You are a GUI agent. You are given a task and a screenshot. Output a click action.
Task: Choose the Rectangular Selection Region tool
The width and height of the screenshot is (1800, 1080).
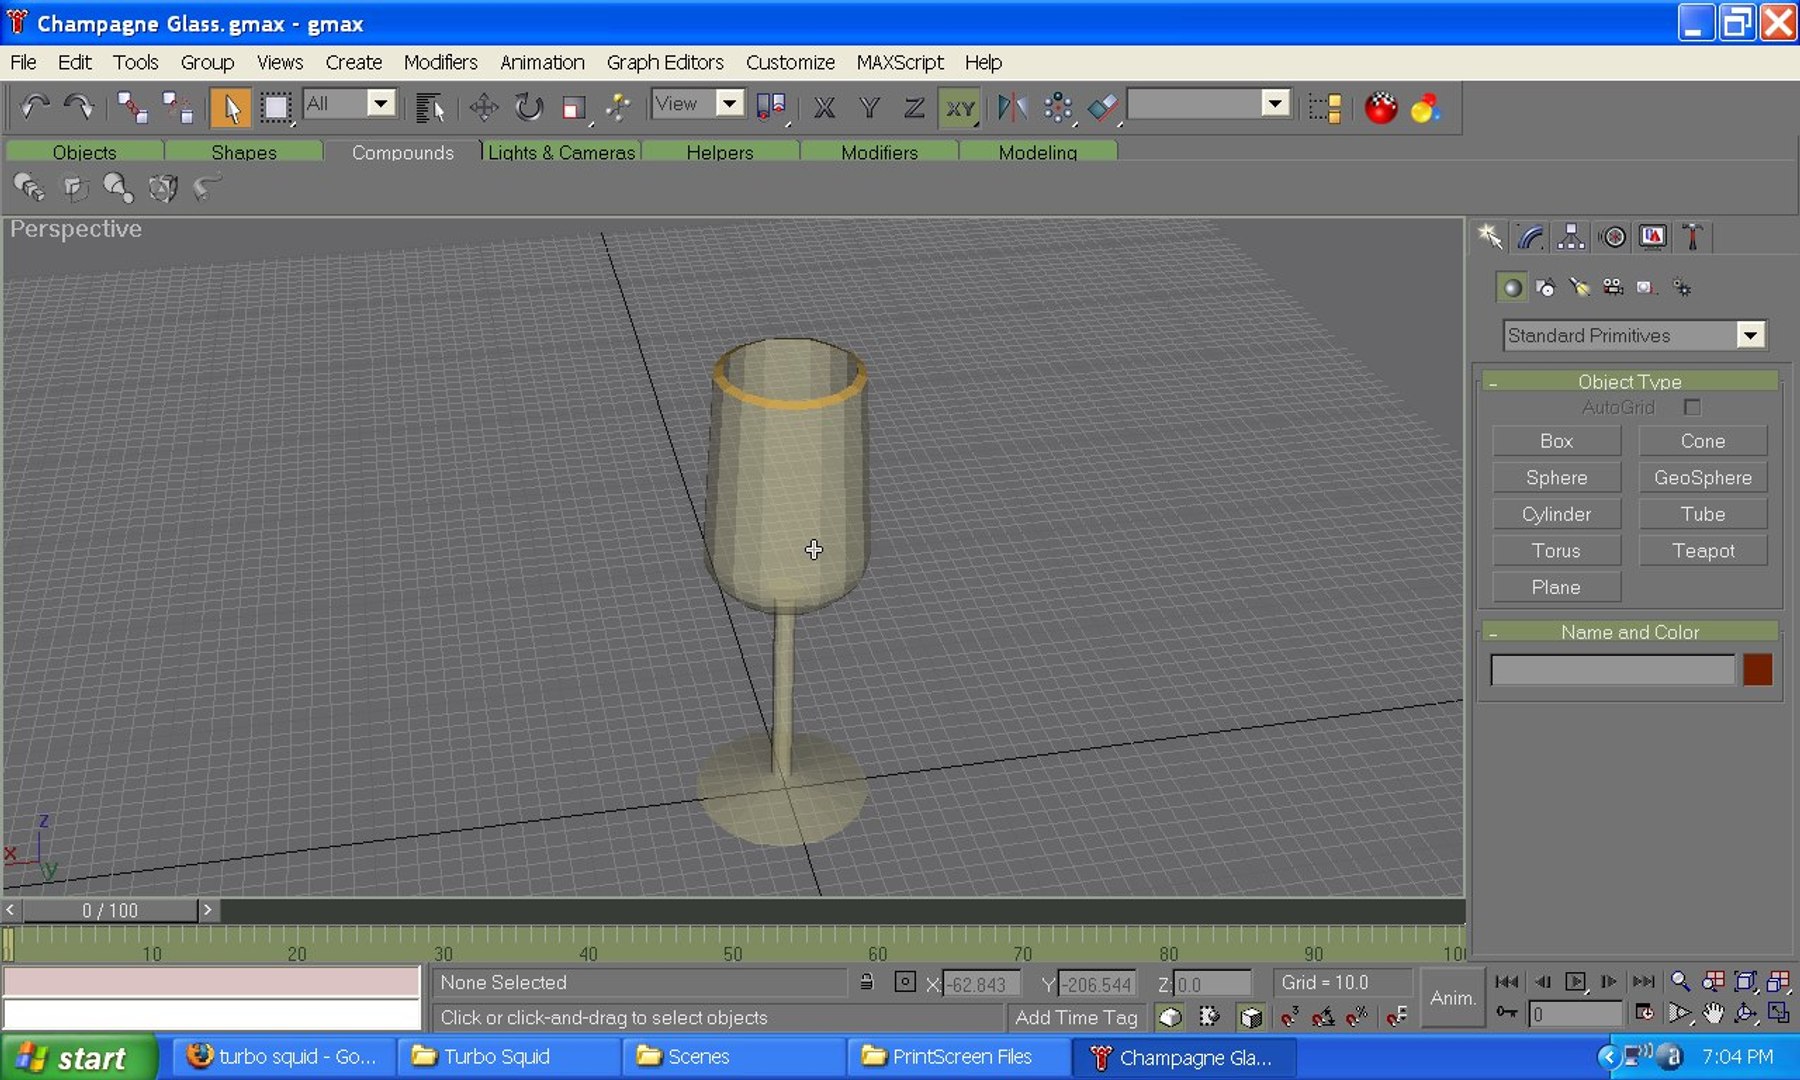click(x=276, y=107)
